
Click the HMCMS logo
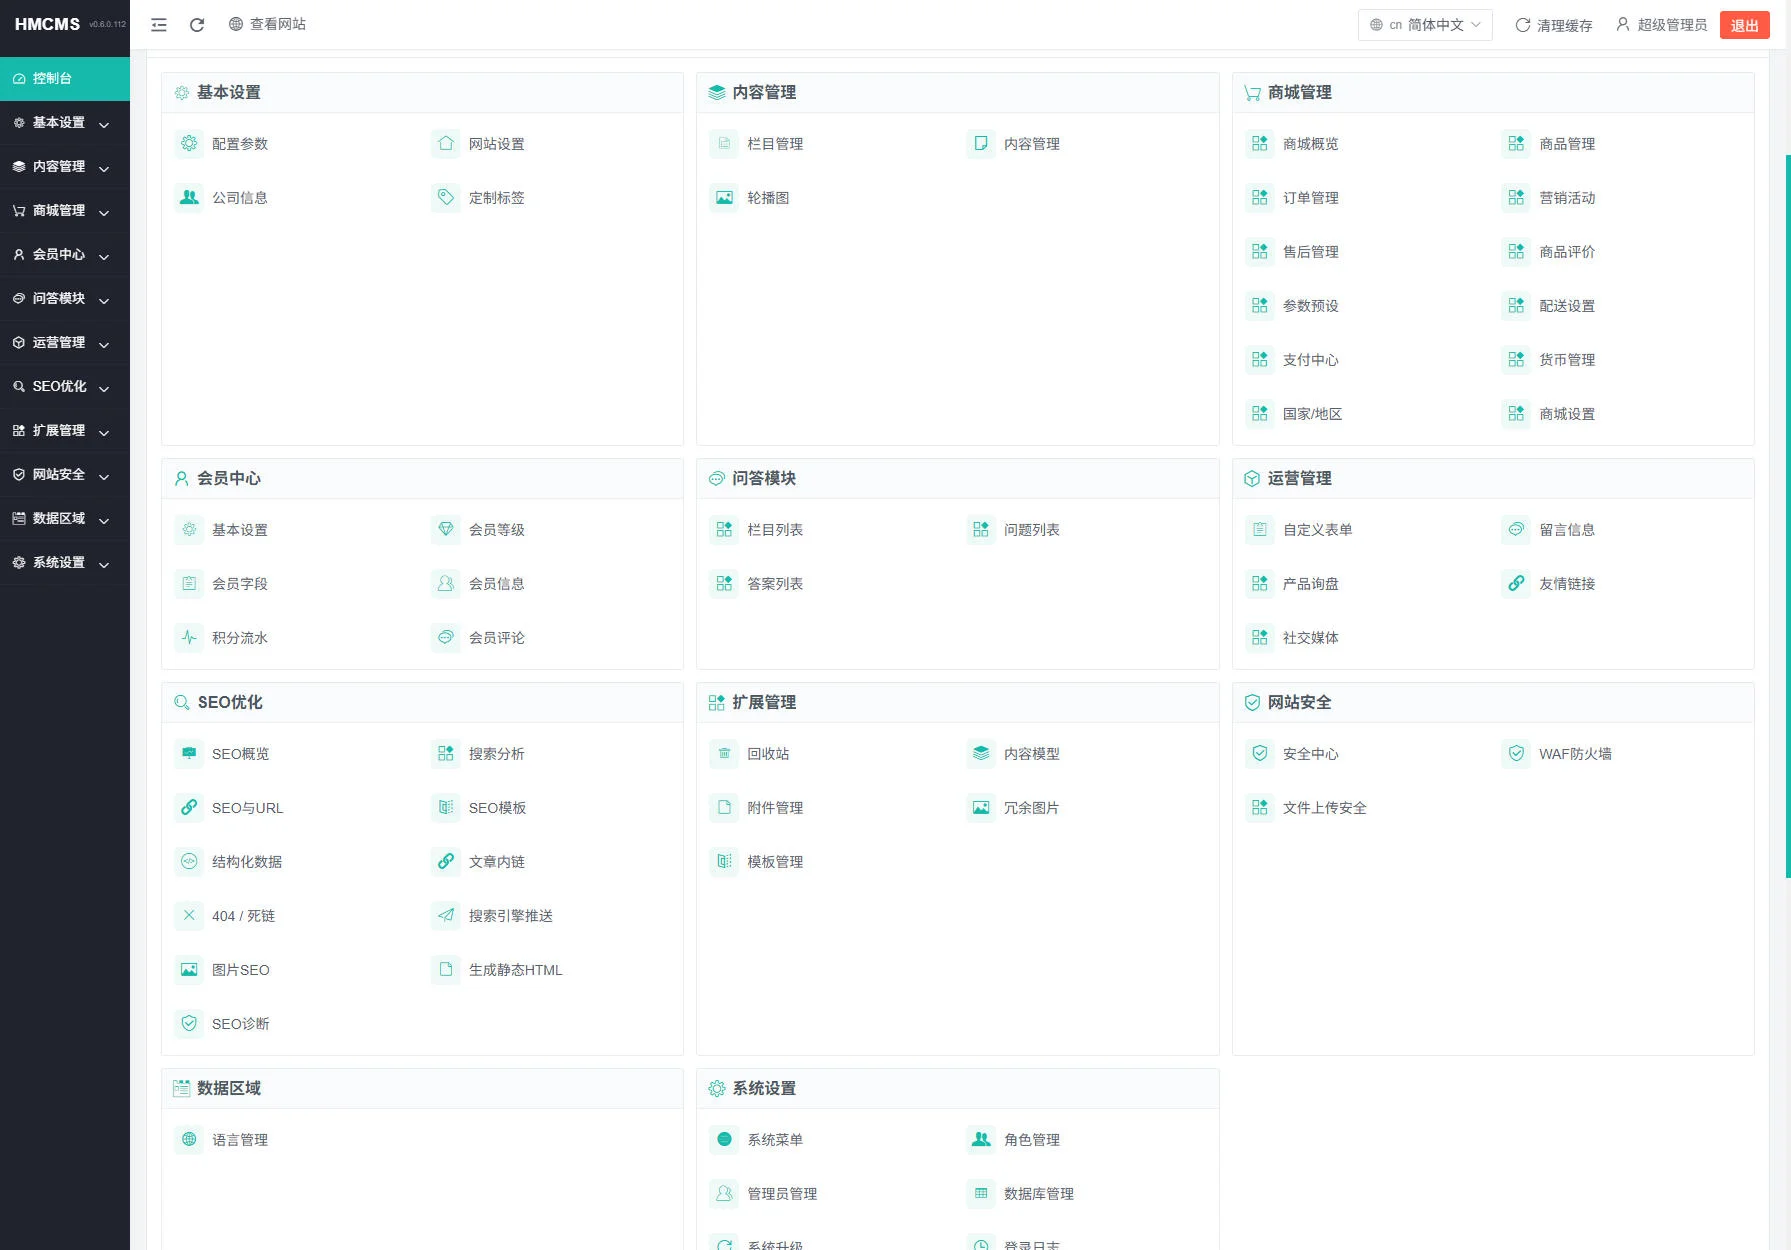tap(47, 24)
